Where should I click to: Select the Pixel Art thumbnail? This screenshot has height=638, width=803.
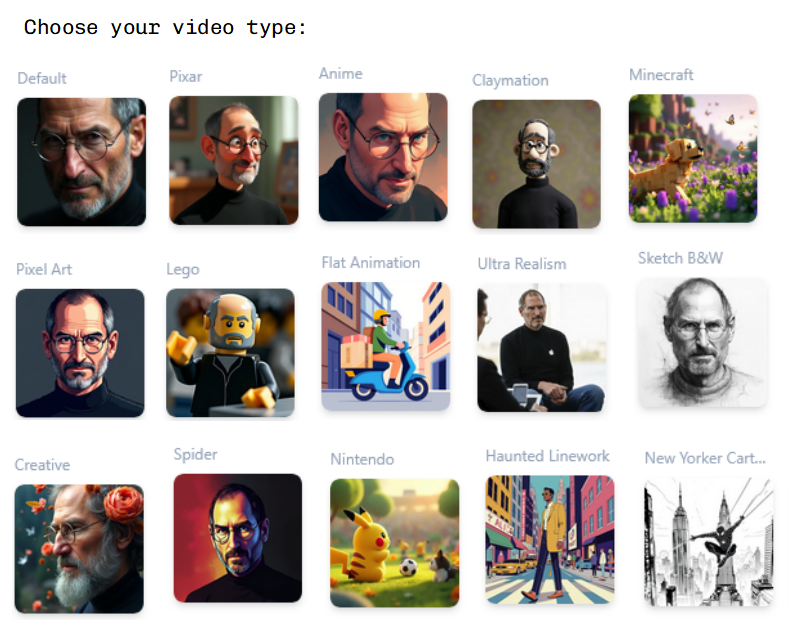pyautogui.click(x=80, y=353)
